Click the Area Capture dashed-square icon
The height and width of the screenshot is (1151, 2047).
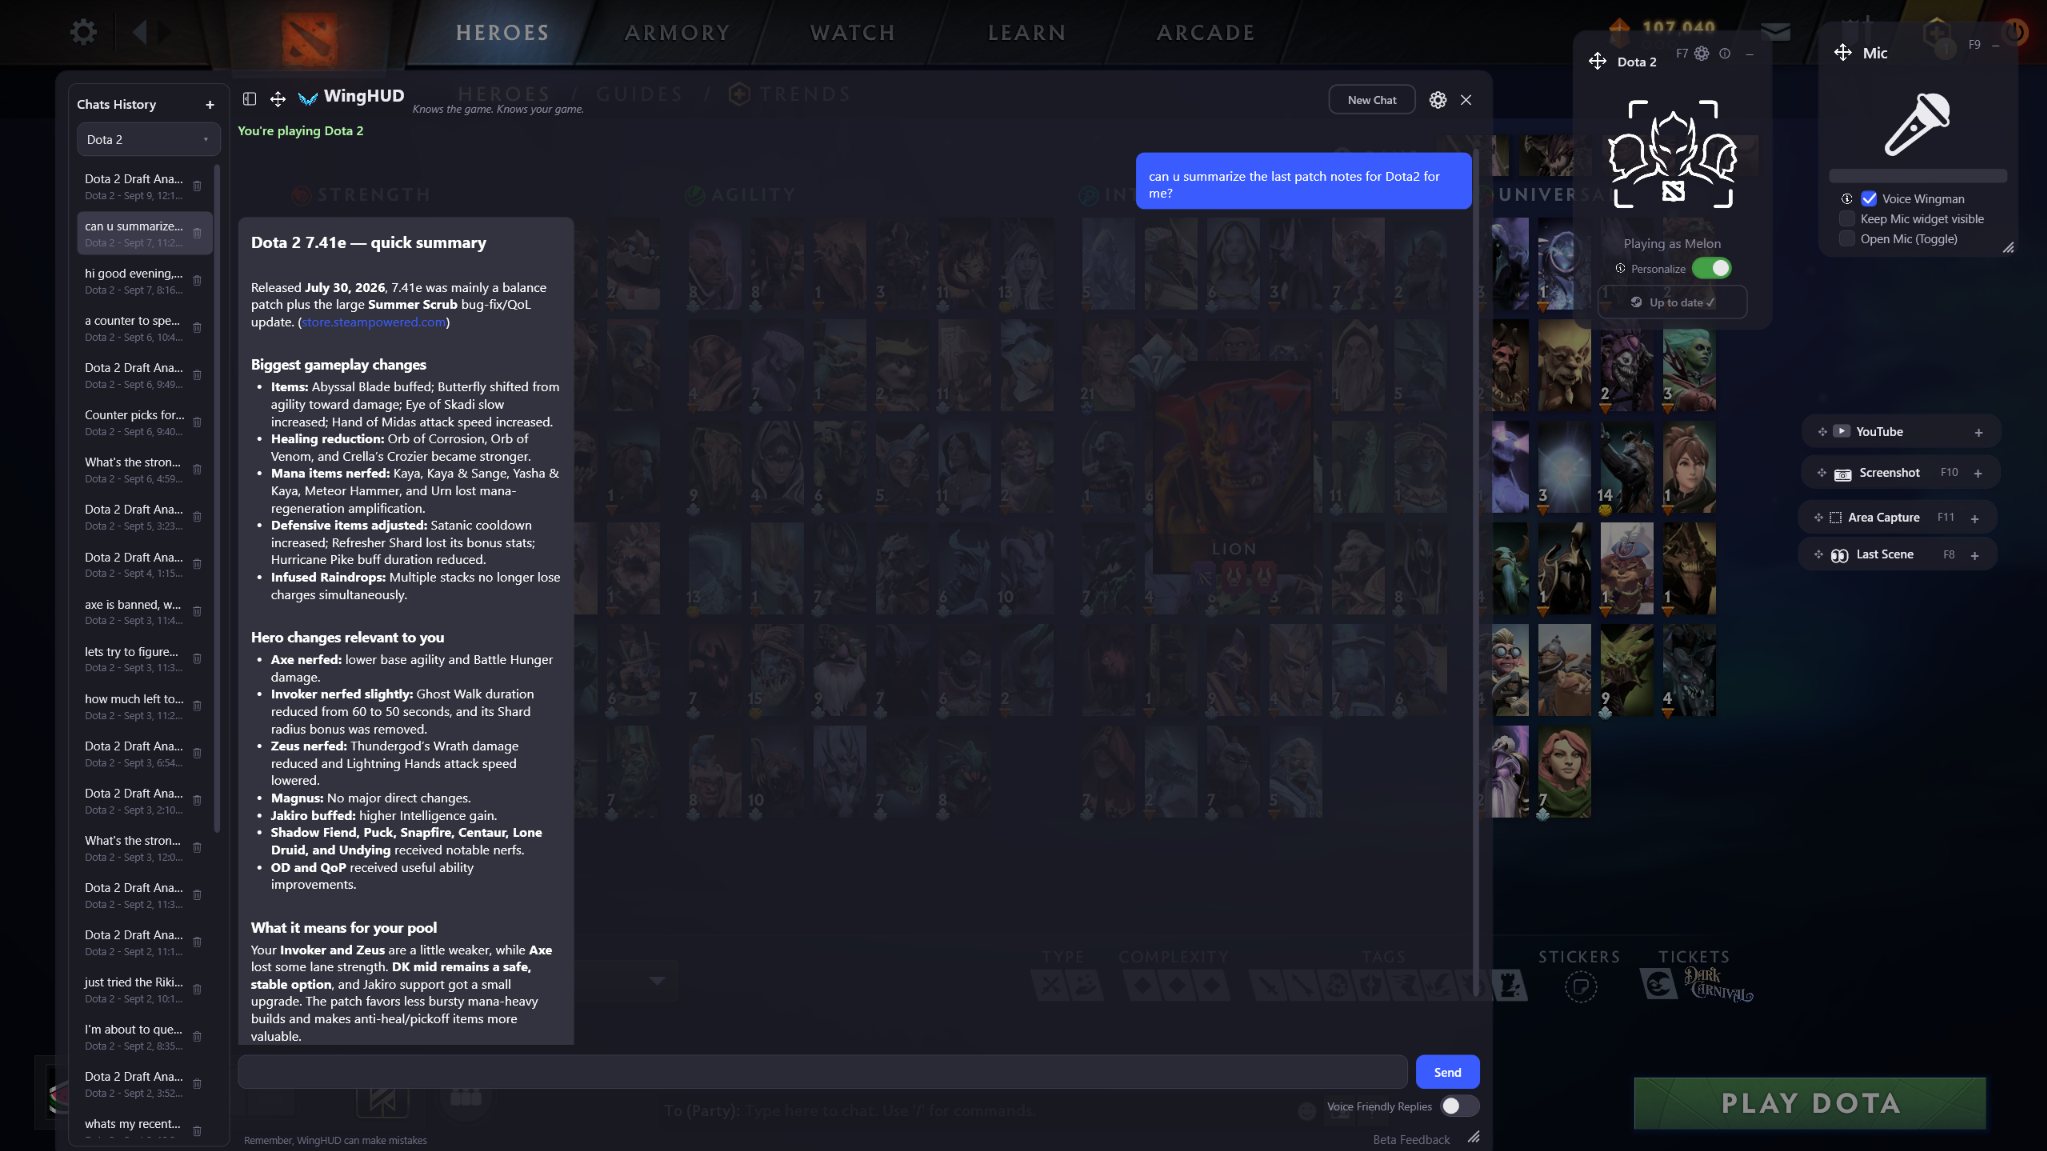(1835, 517)
